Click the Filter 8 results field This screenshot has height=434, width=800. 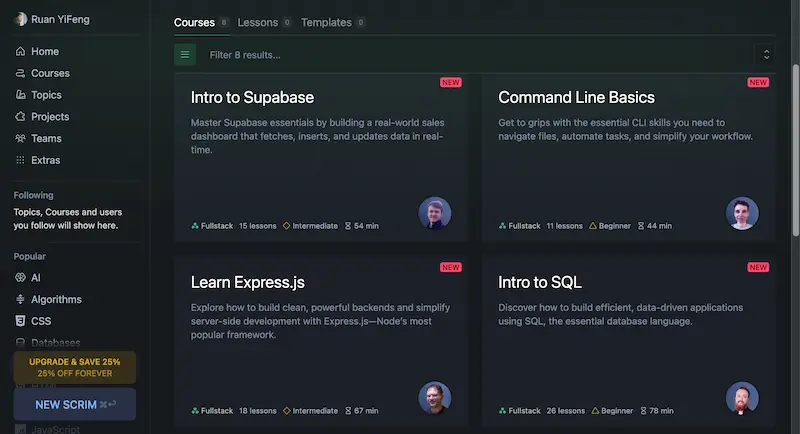click(474, 55)
